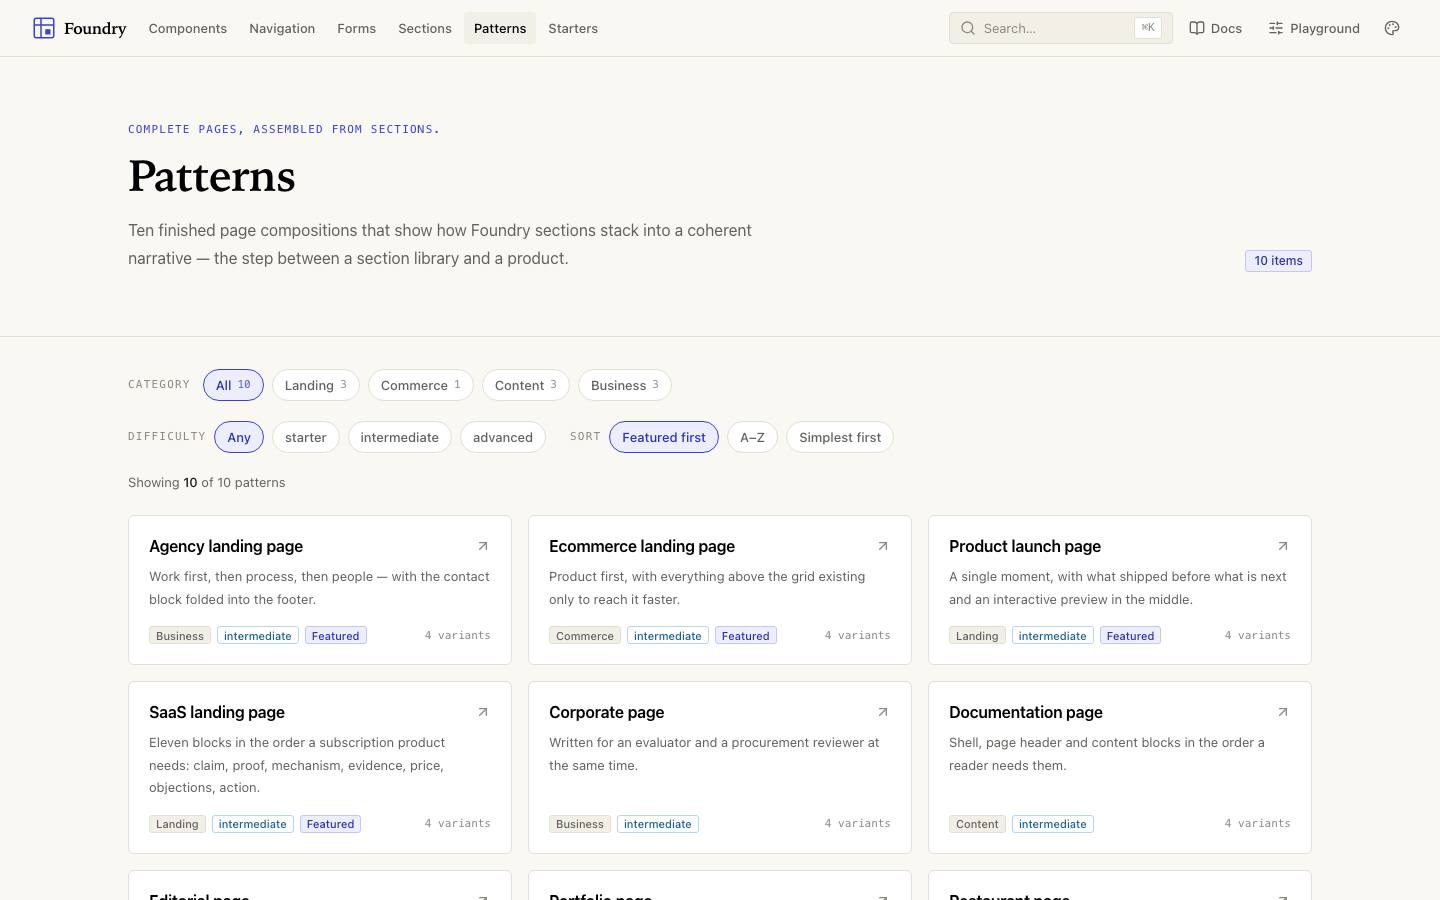Viewport: 1440px width, 900px height.
Task: Open the Starters nav item
Action: point(573,28)
